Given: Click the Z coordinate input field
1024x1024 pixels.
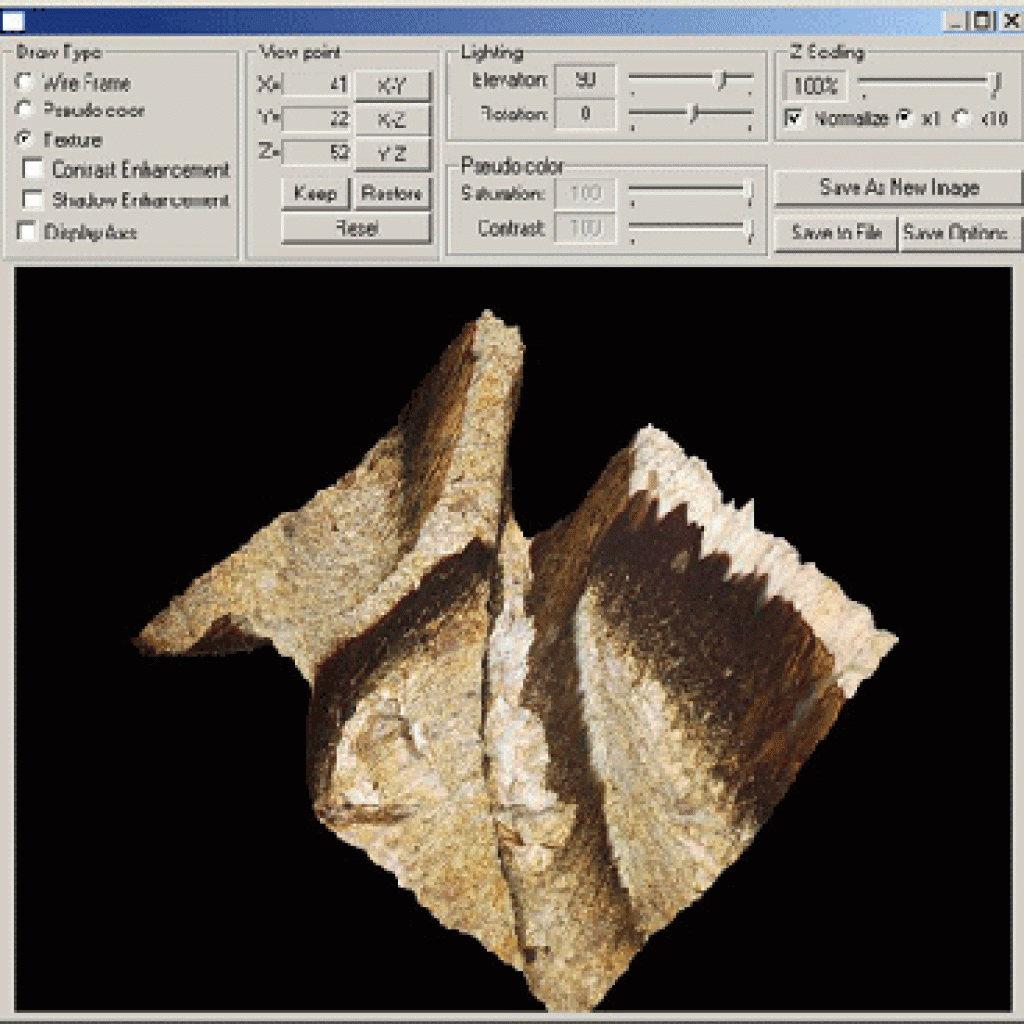Looking at the screenshot, I should (315, 154).
